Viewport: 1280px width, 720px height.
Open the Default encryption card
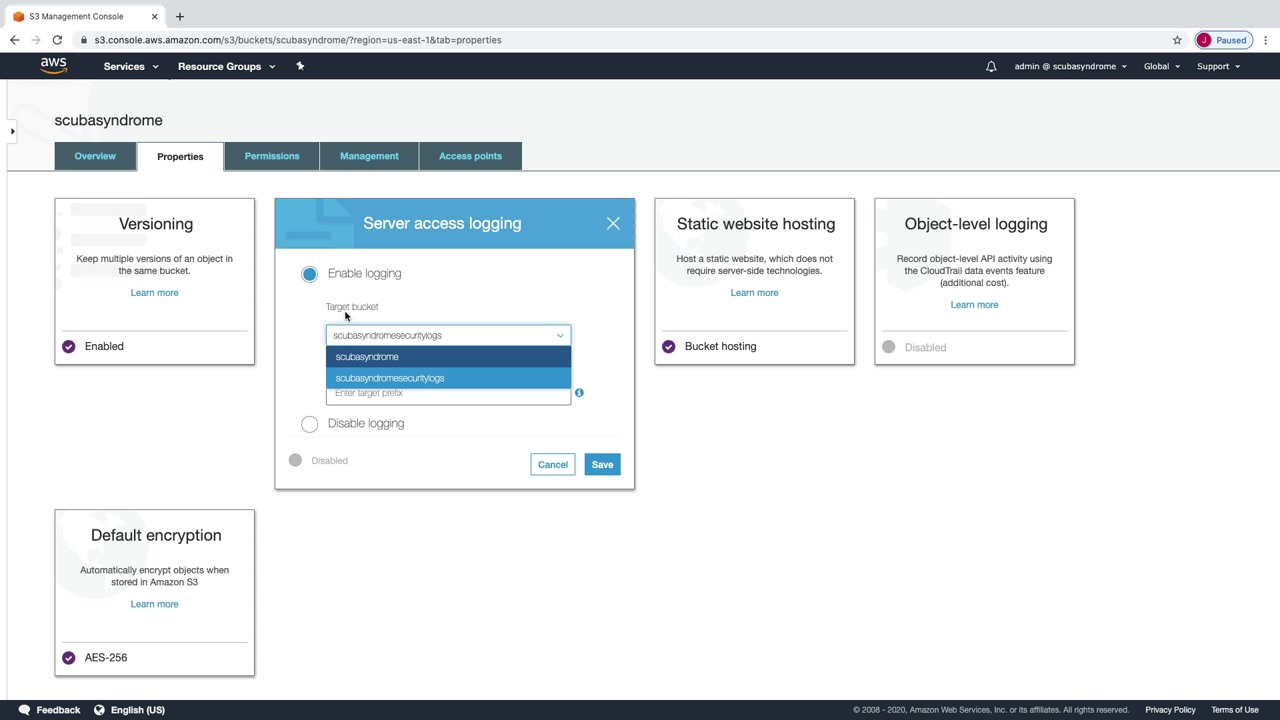[x=155, y=593]
